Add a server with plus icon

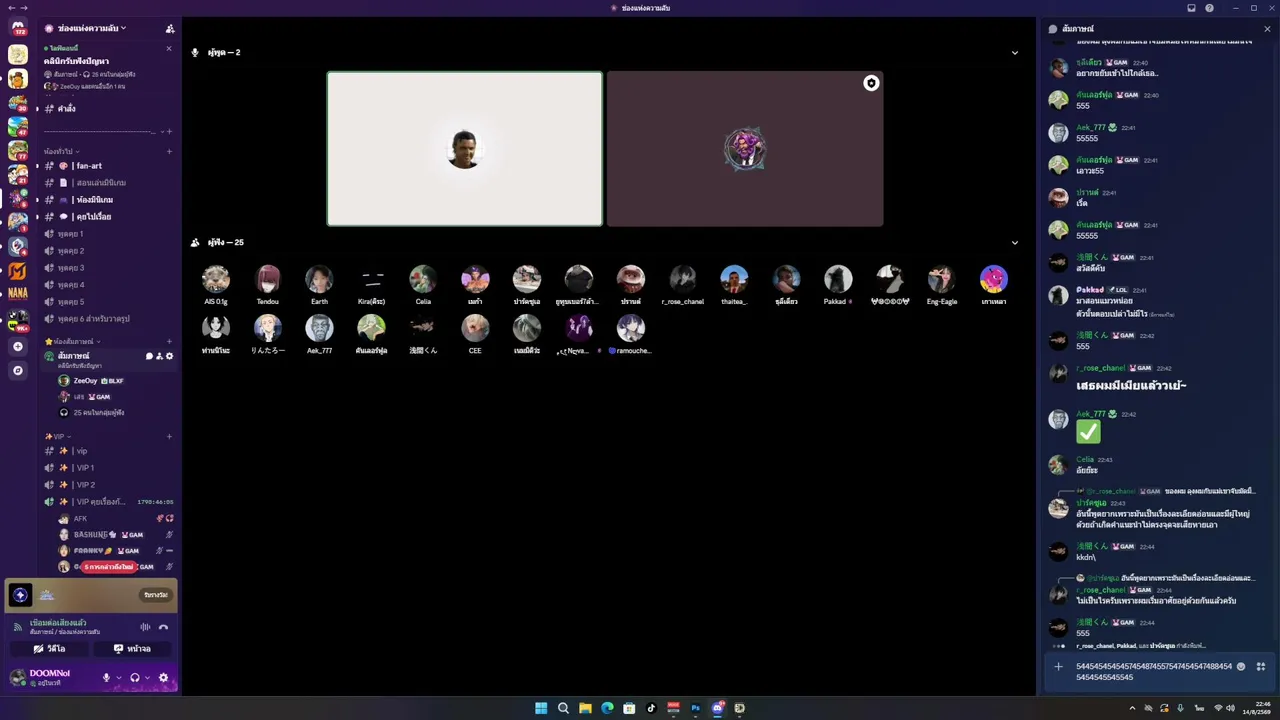tap(18, 346)
